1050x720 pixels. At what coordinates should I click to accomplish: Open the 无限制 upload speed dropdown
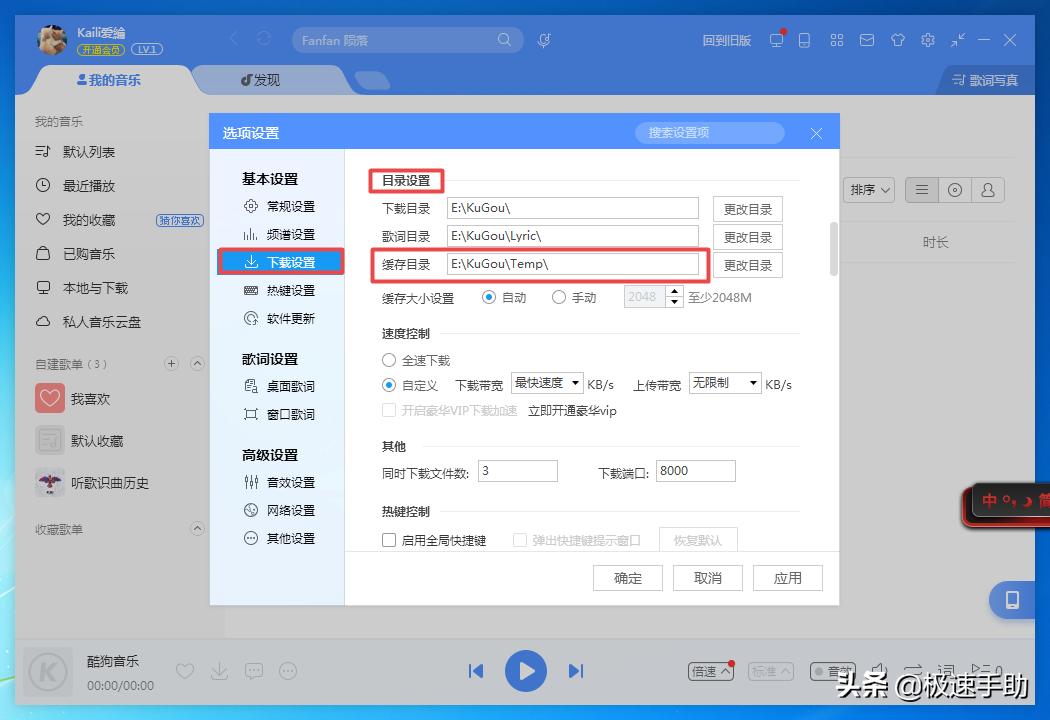click(724, 383)
